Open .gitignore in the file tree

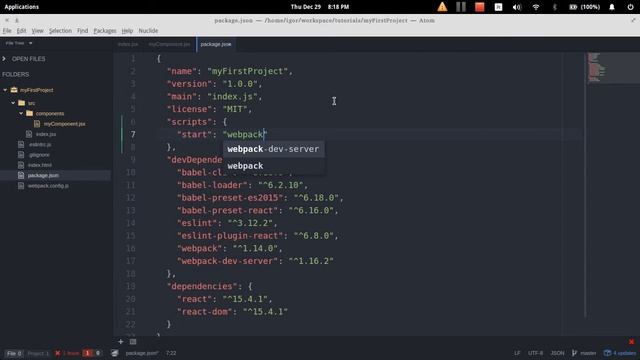coord(39,155)
